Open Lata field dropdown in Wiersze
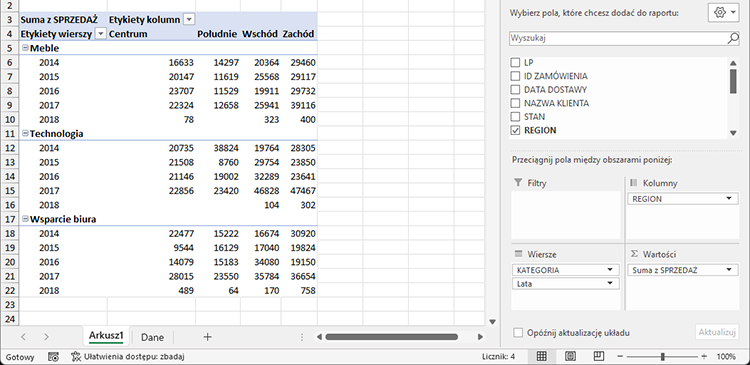Viewport: 750px width, 365px height. coord(610,284)
